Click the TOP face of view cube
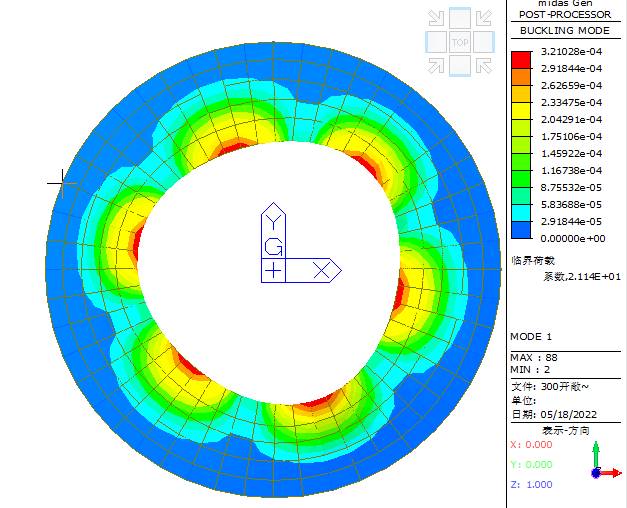The width and height of the screenshot is (627, 508). coord(460,42)
